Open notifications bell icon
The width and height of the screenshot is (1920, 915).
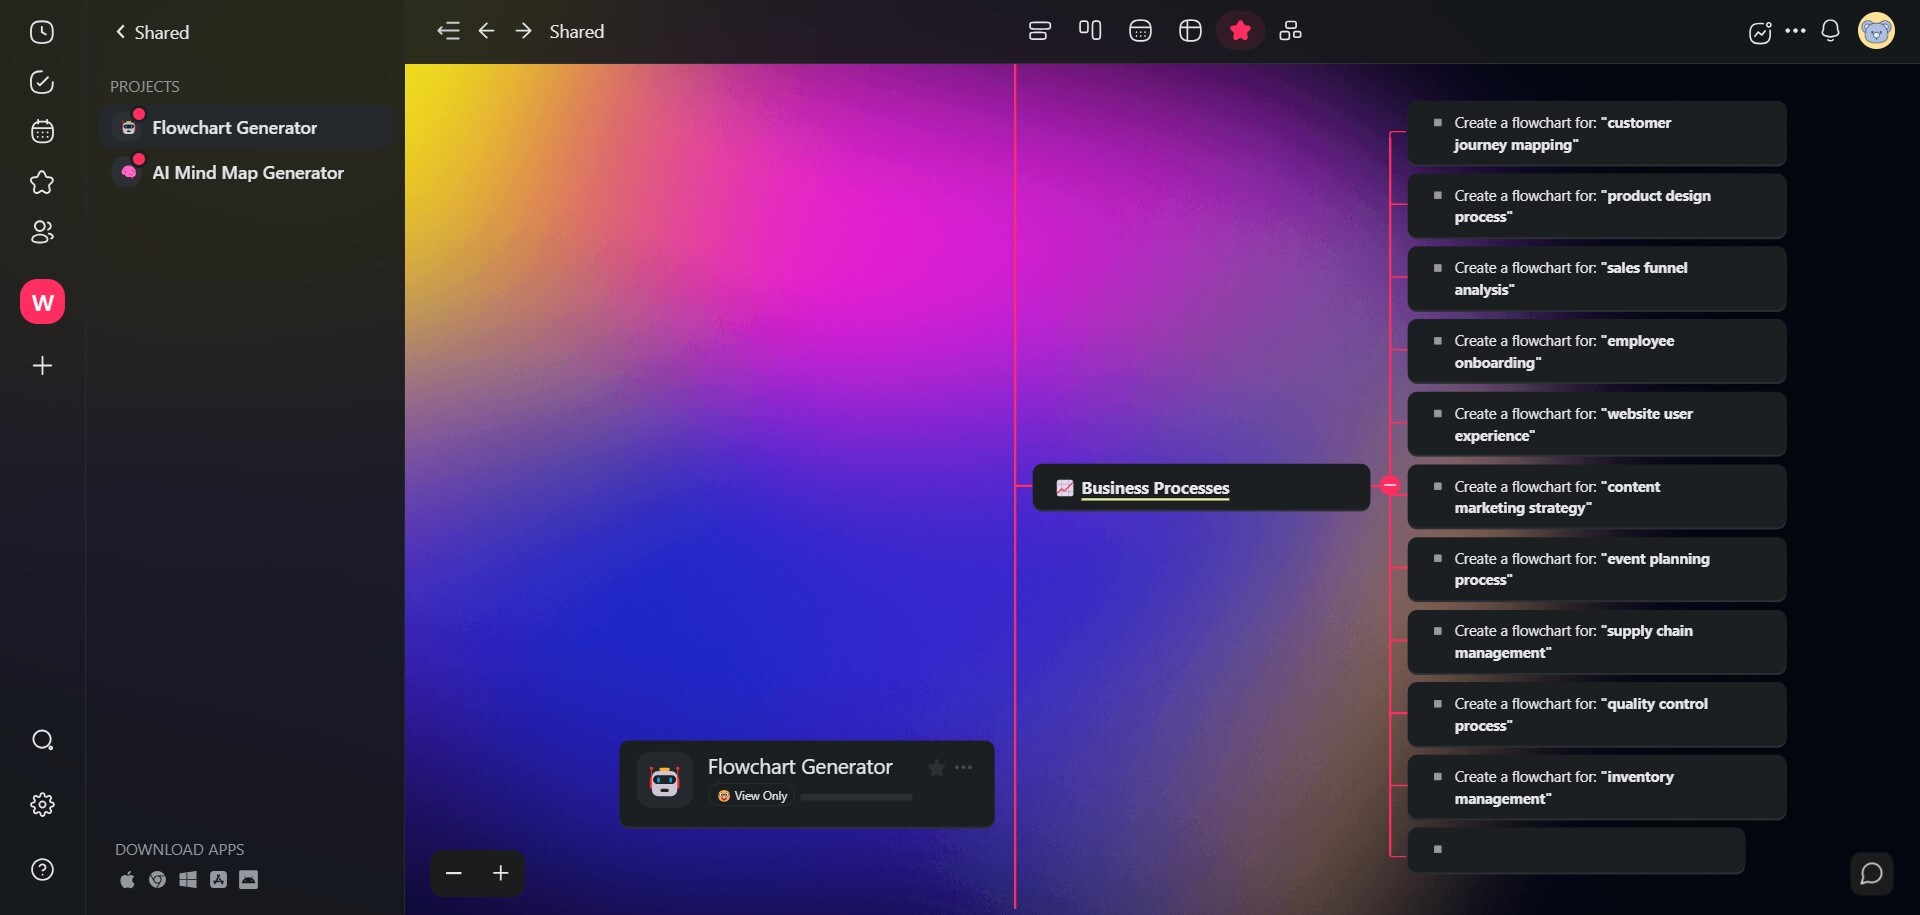click(1830, 31)
